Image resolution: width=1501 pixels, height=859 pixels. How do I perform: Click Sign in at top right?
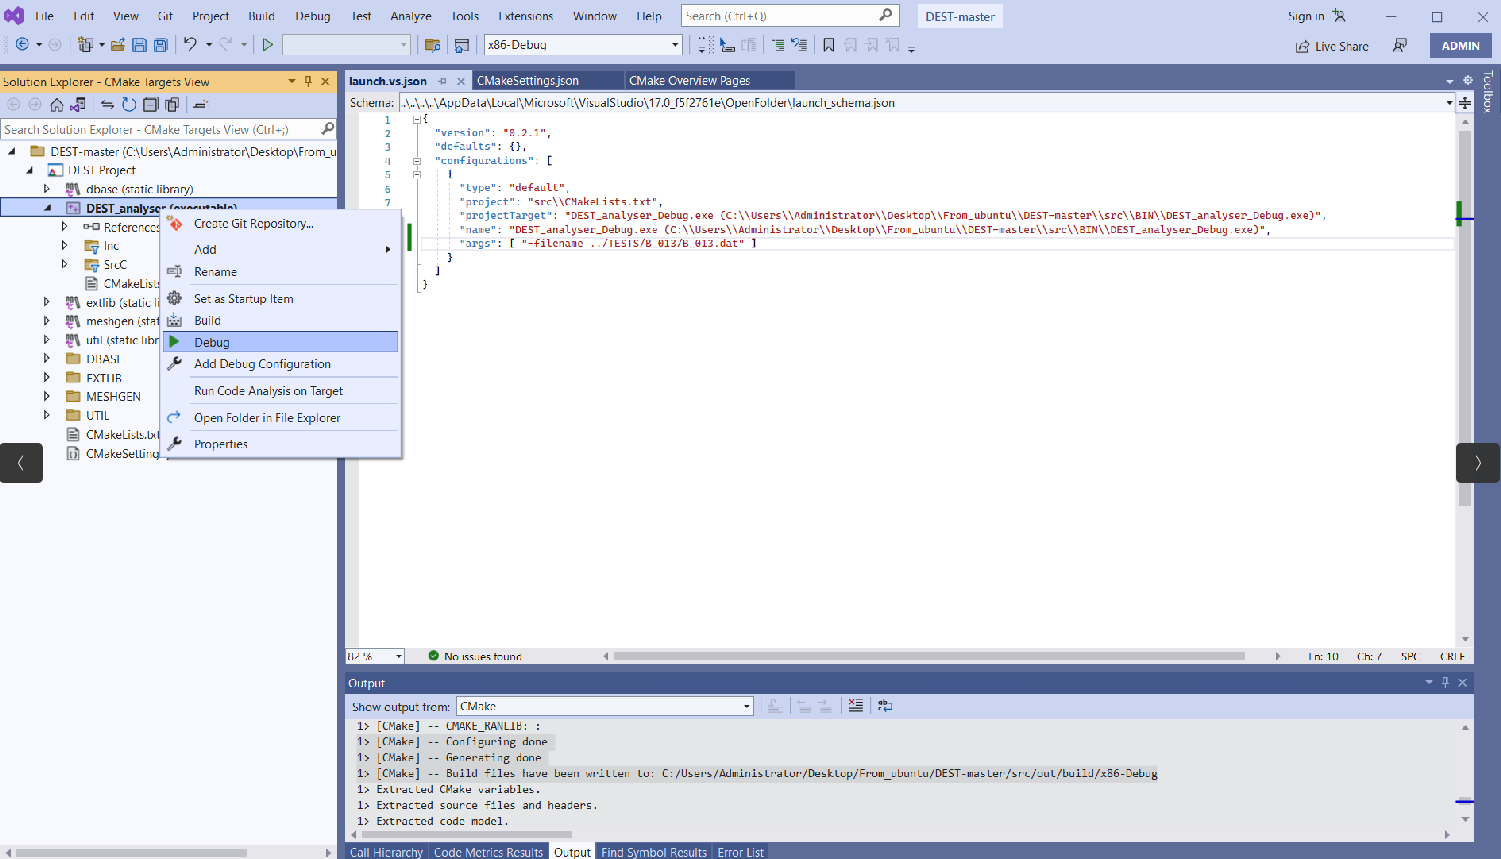pos(1306,16)
